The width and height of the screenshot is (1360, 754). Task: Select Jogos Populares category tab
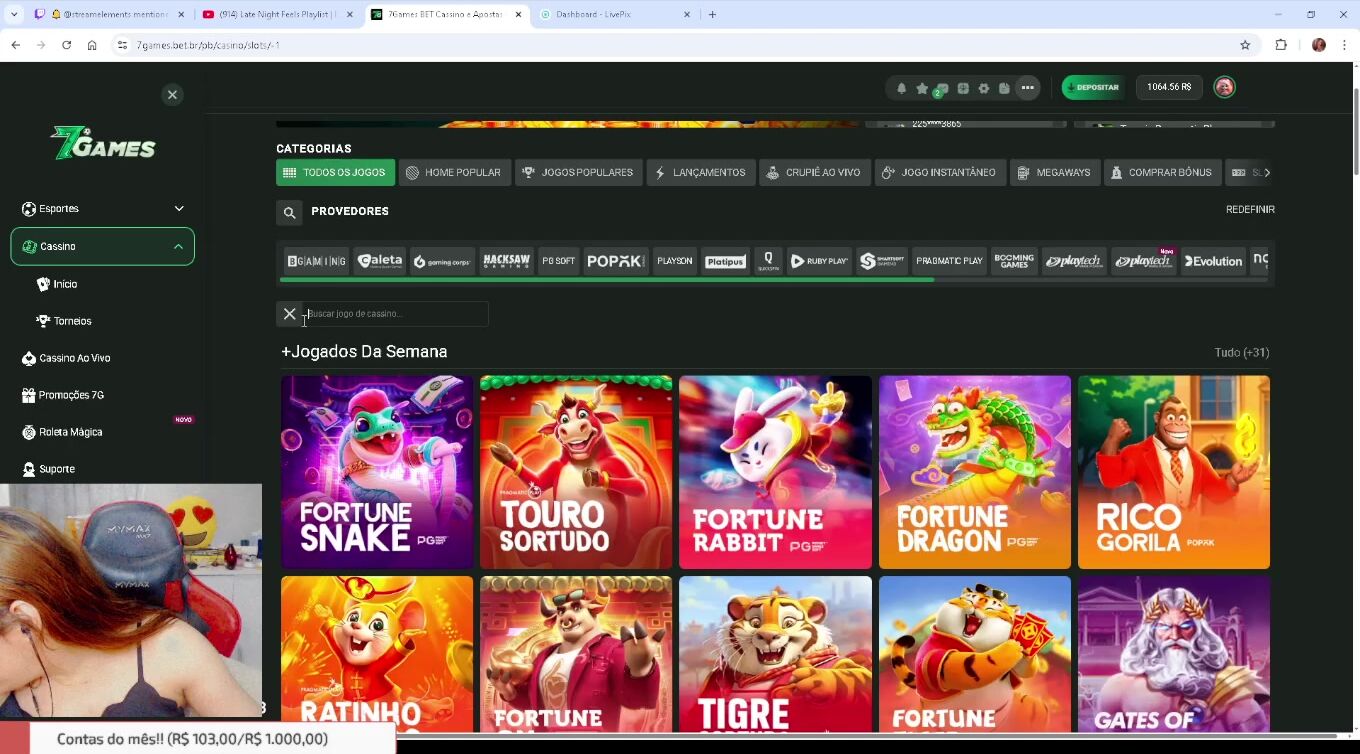click(578, 172)
